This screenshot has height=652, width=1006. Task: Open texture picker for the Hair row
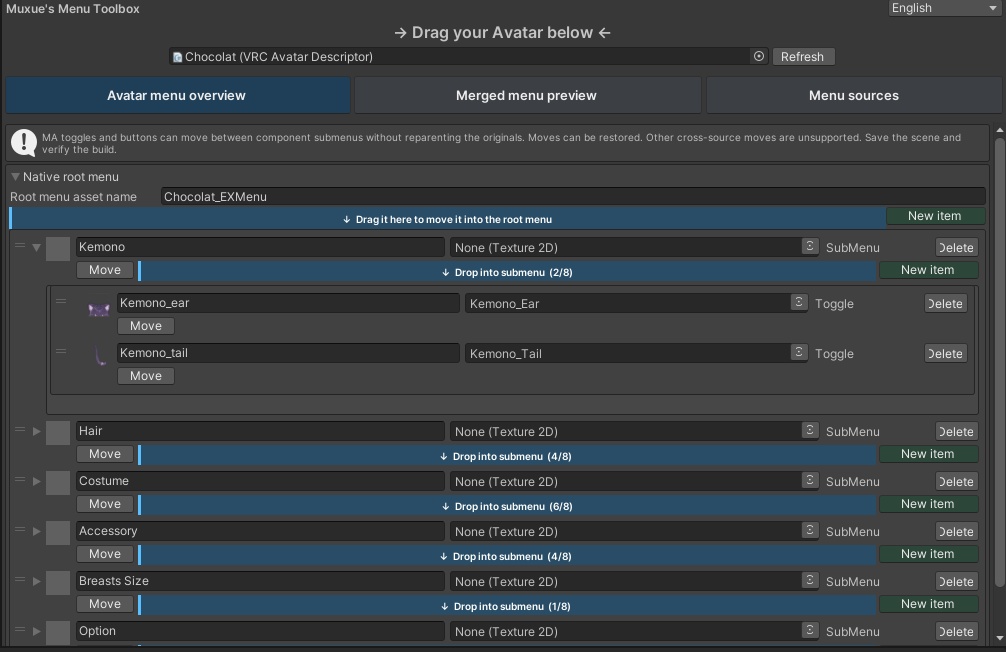click(810, 431)
